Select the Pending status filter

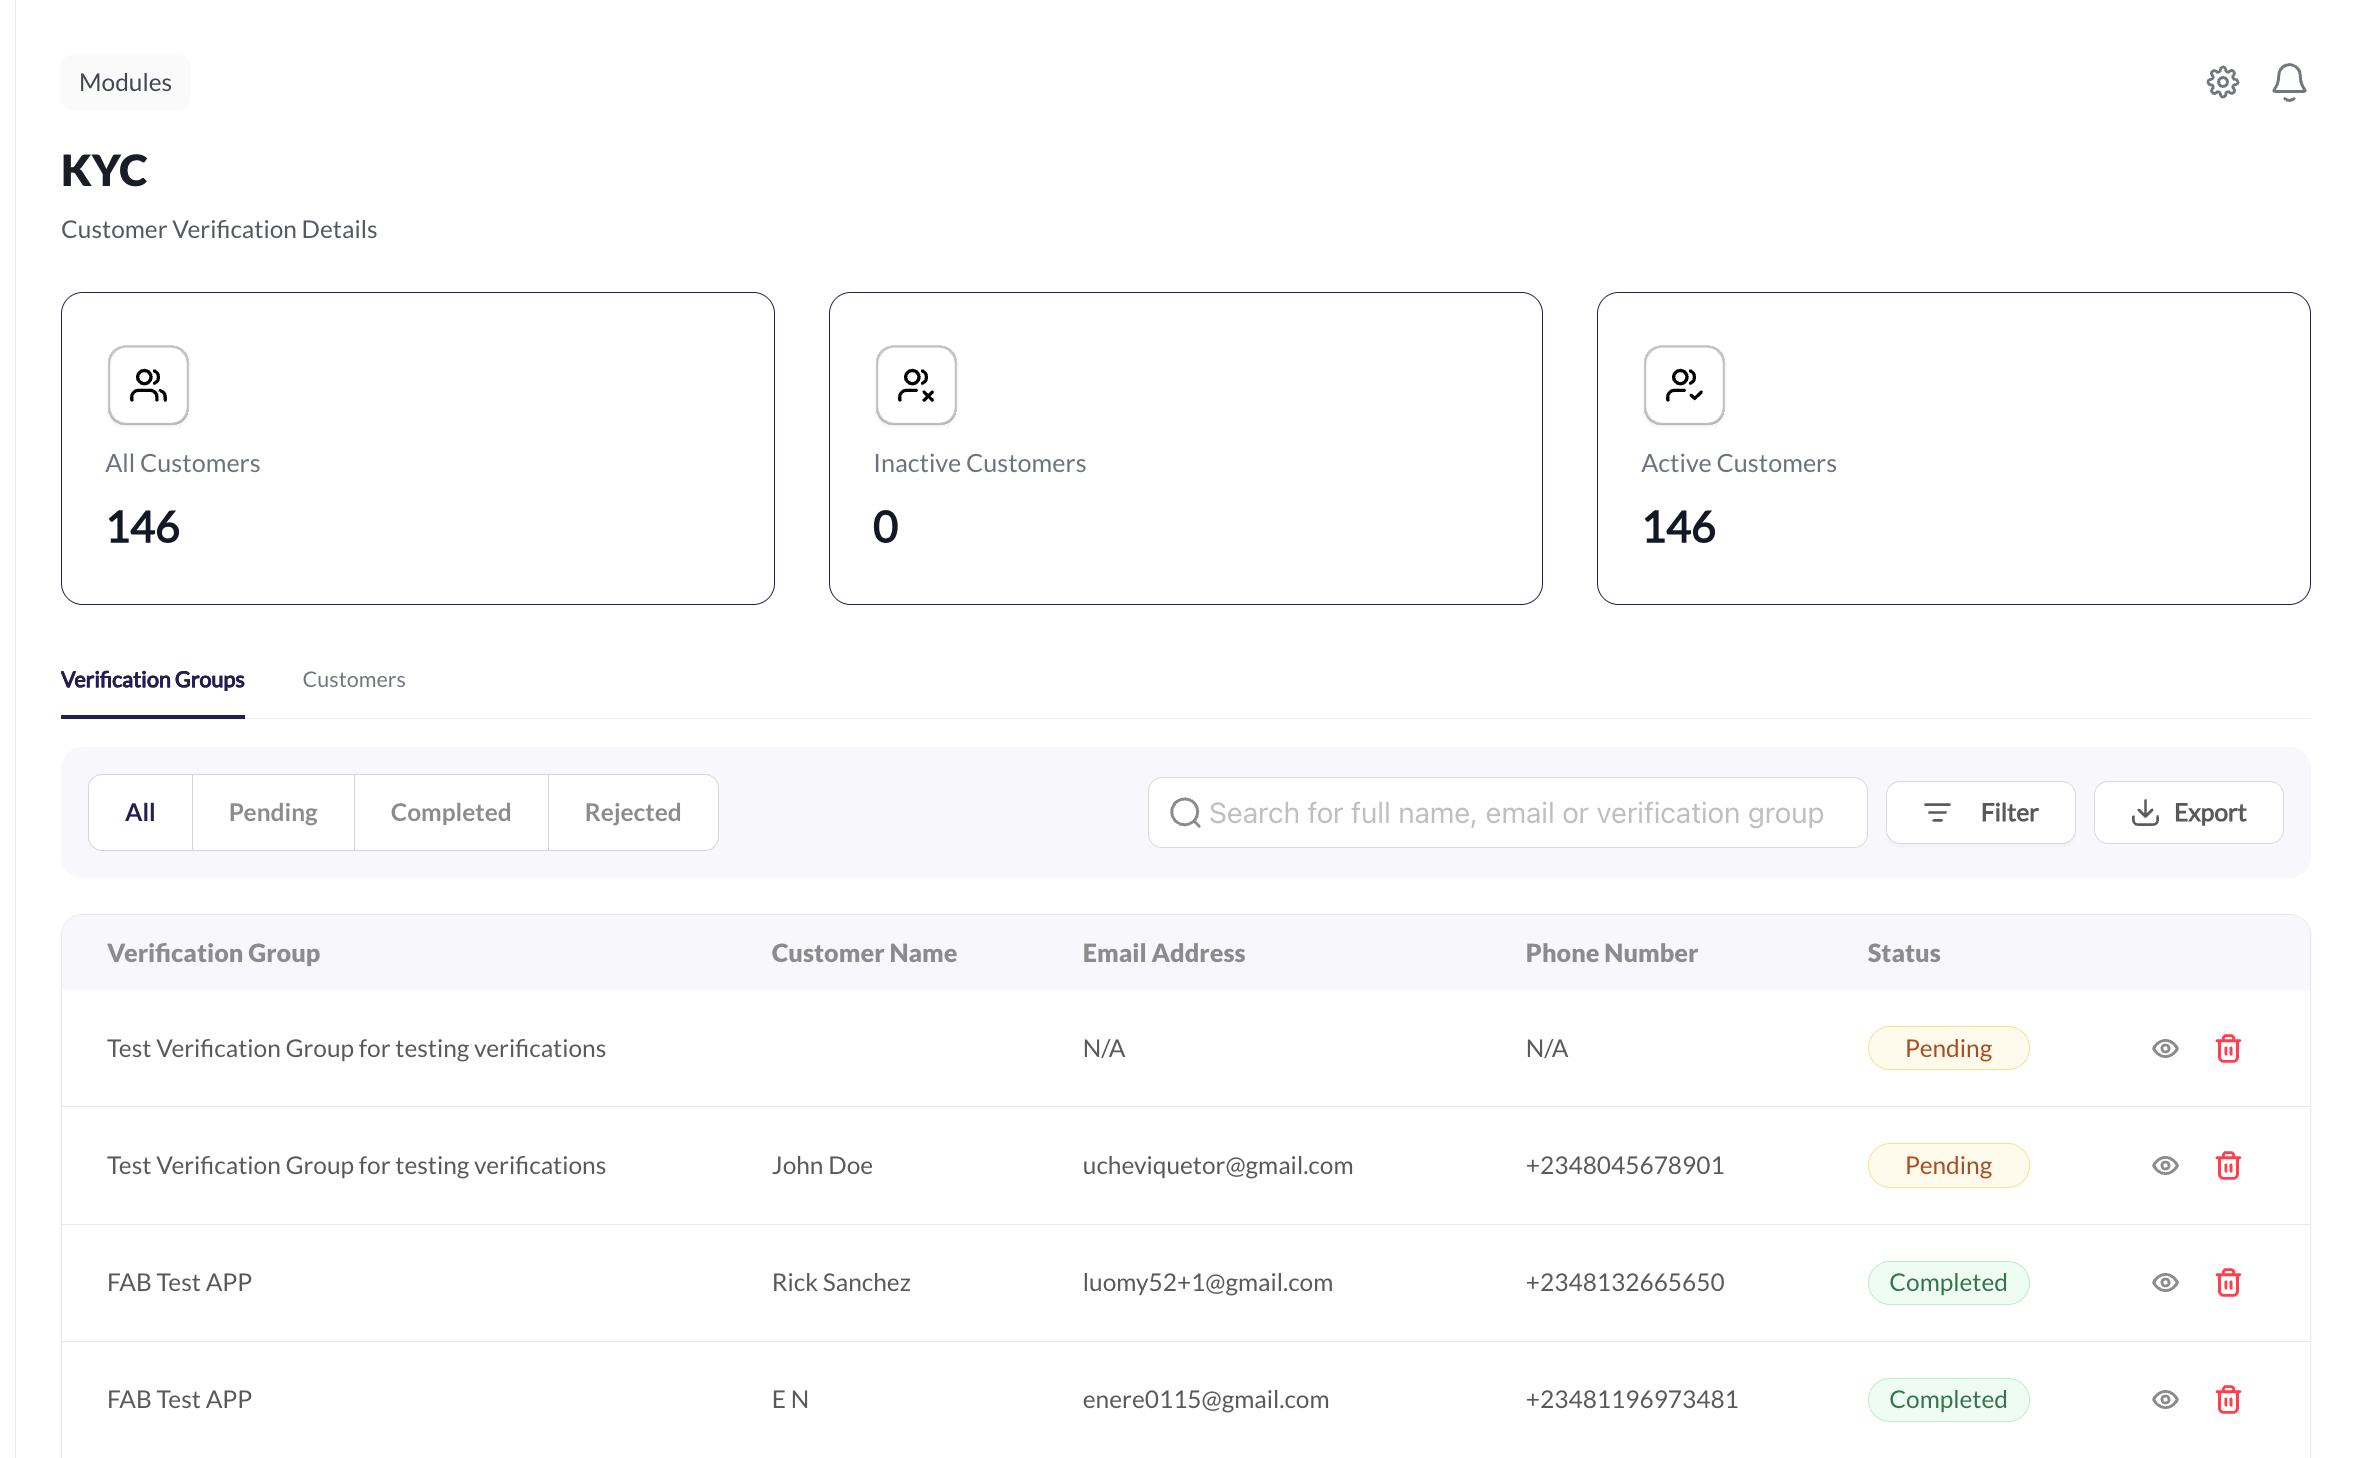pos(272,812)
